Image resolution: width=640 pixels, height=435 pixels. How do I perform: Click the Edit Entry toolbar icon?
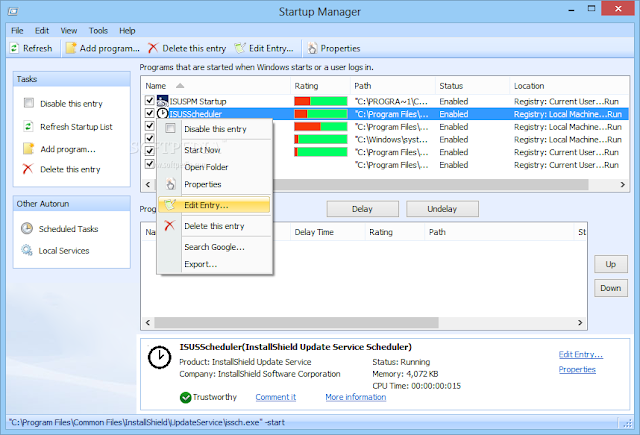coord(240,48)
